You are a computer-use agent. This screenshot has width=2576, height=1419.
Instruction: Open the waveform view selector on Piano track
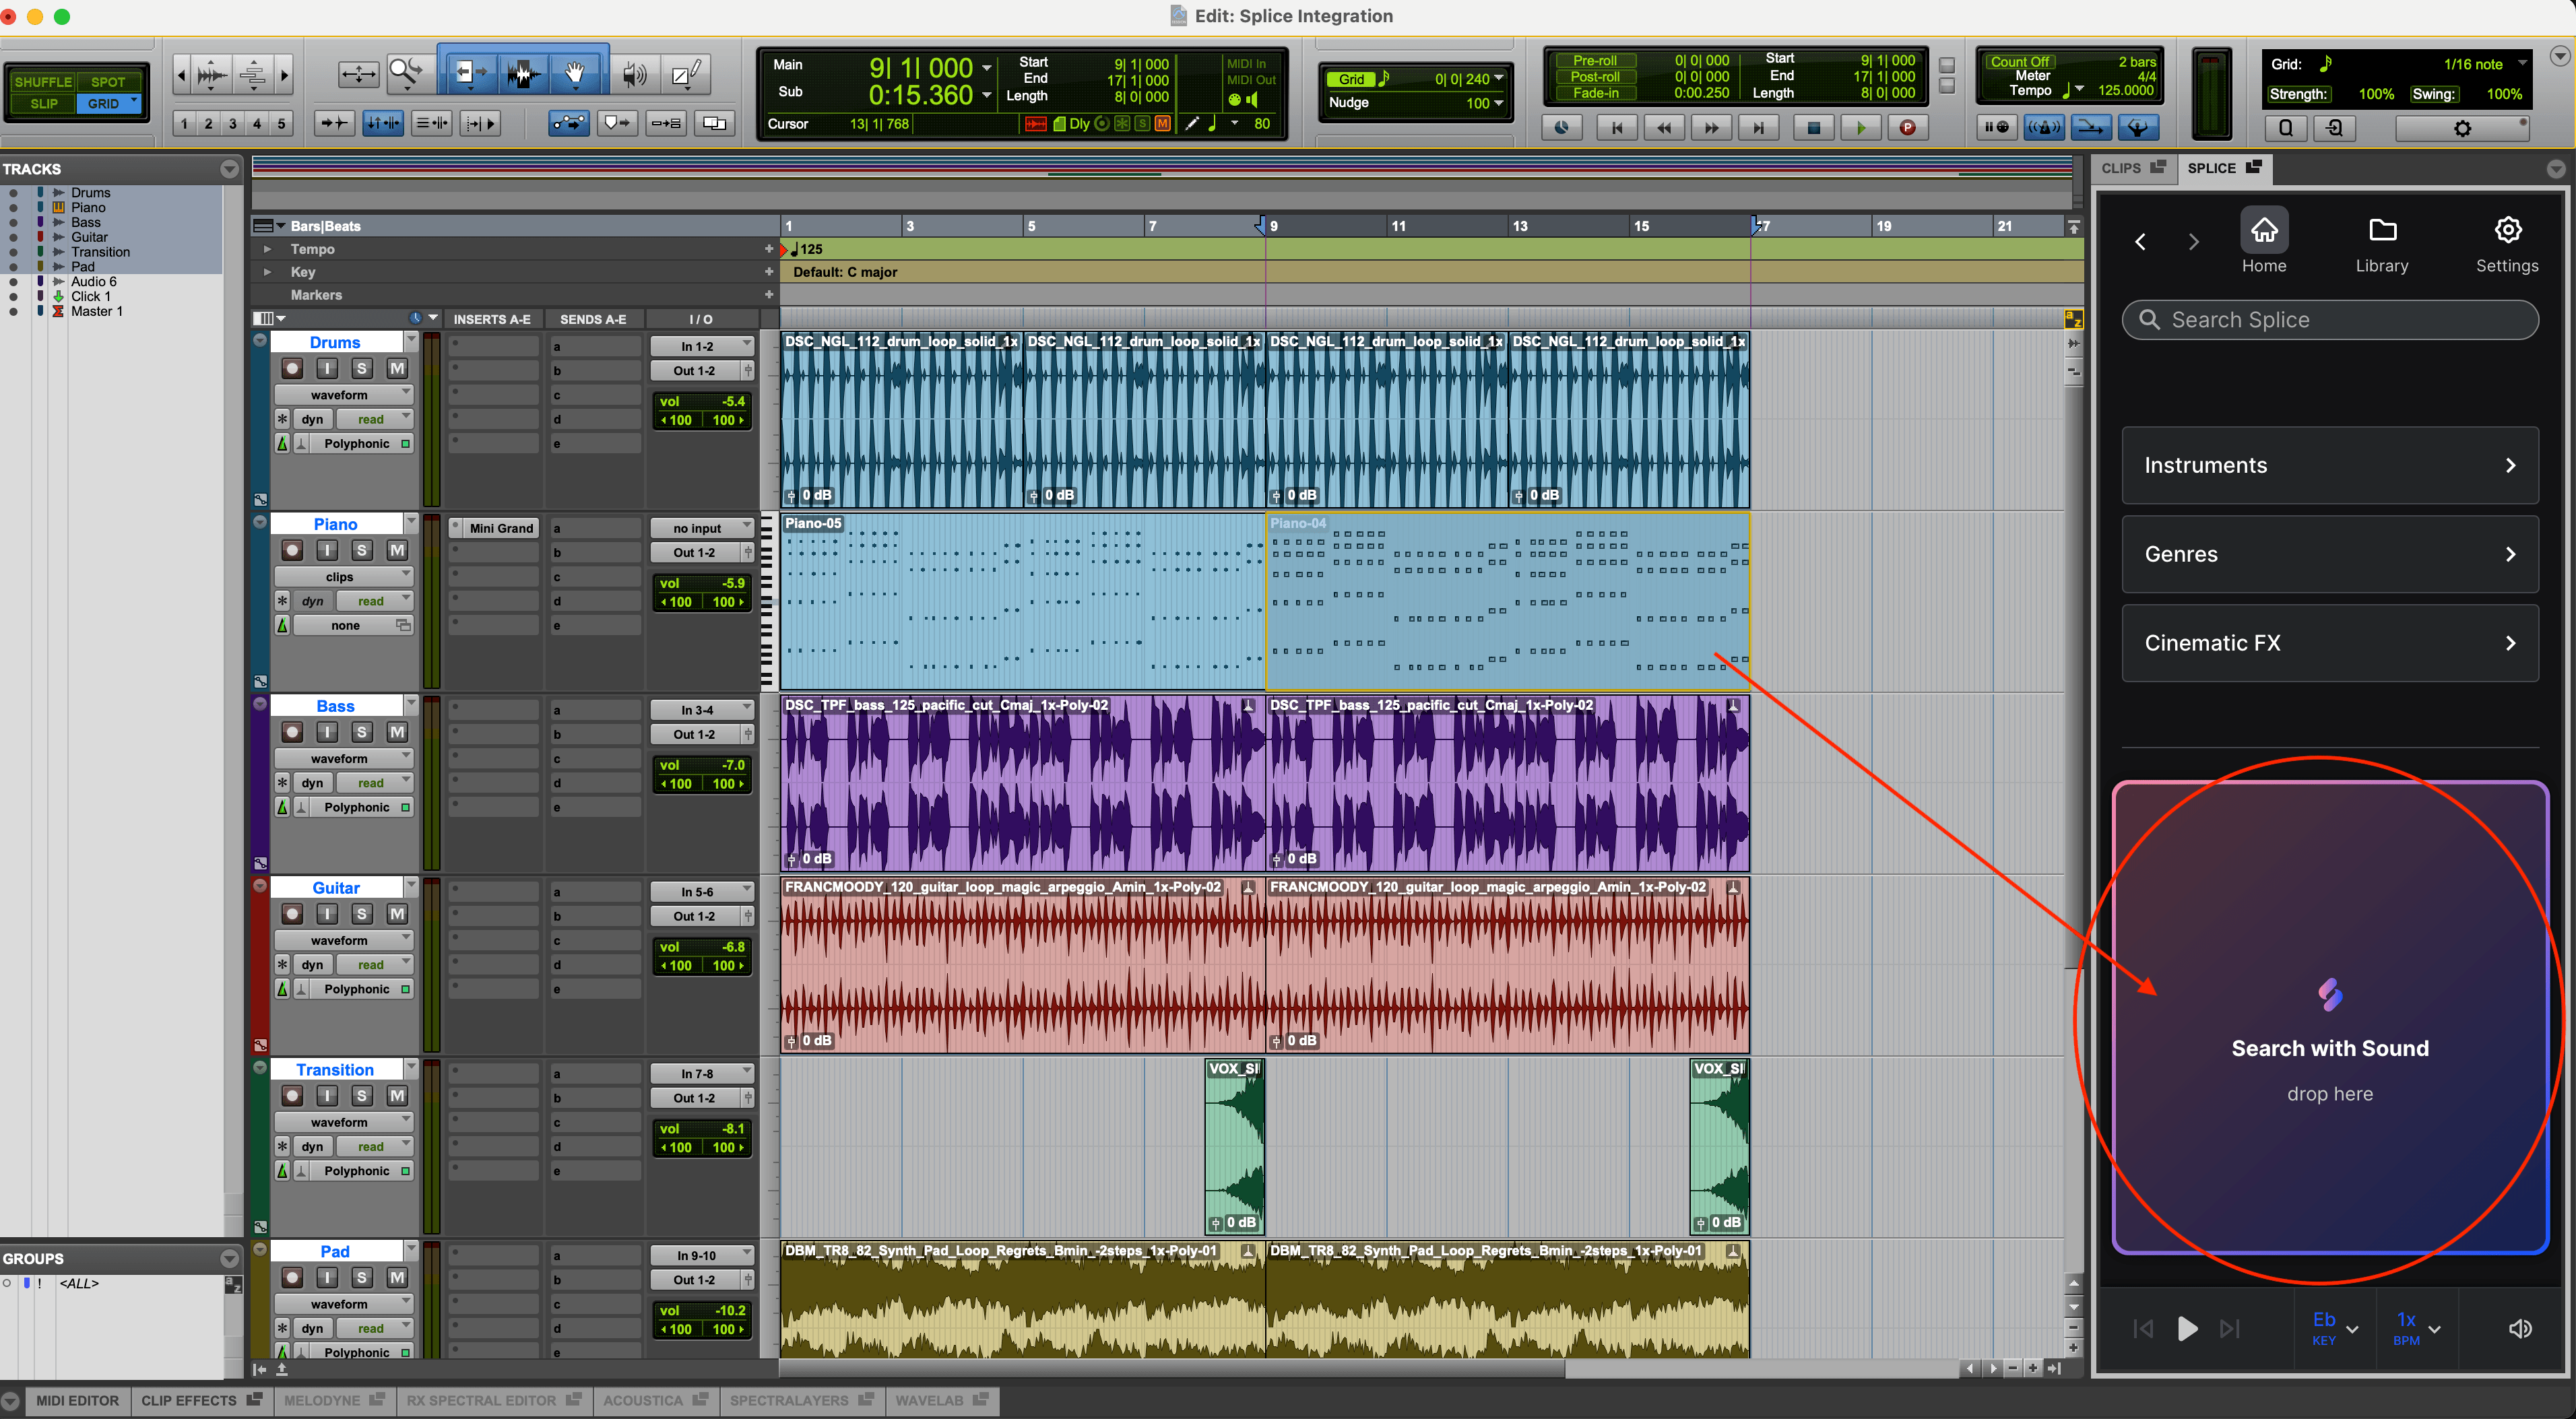(x=344, y=576)
